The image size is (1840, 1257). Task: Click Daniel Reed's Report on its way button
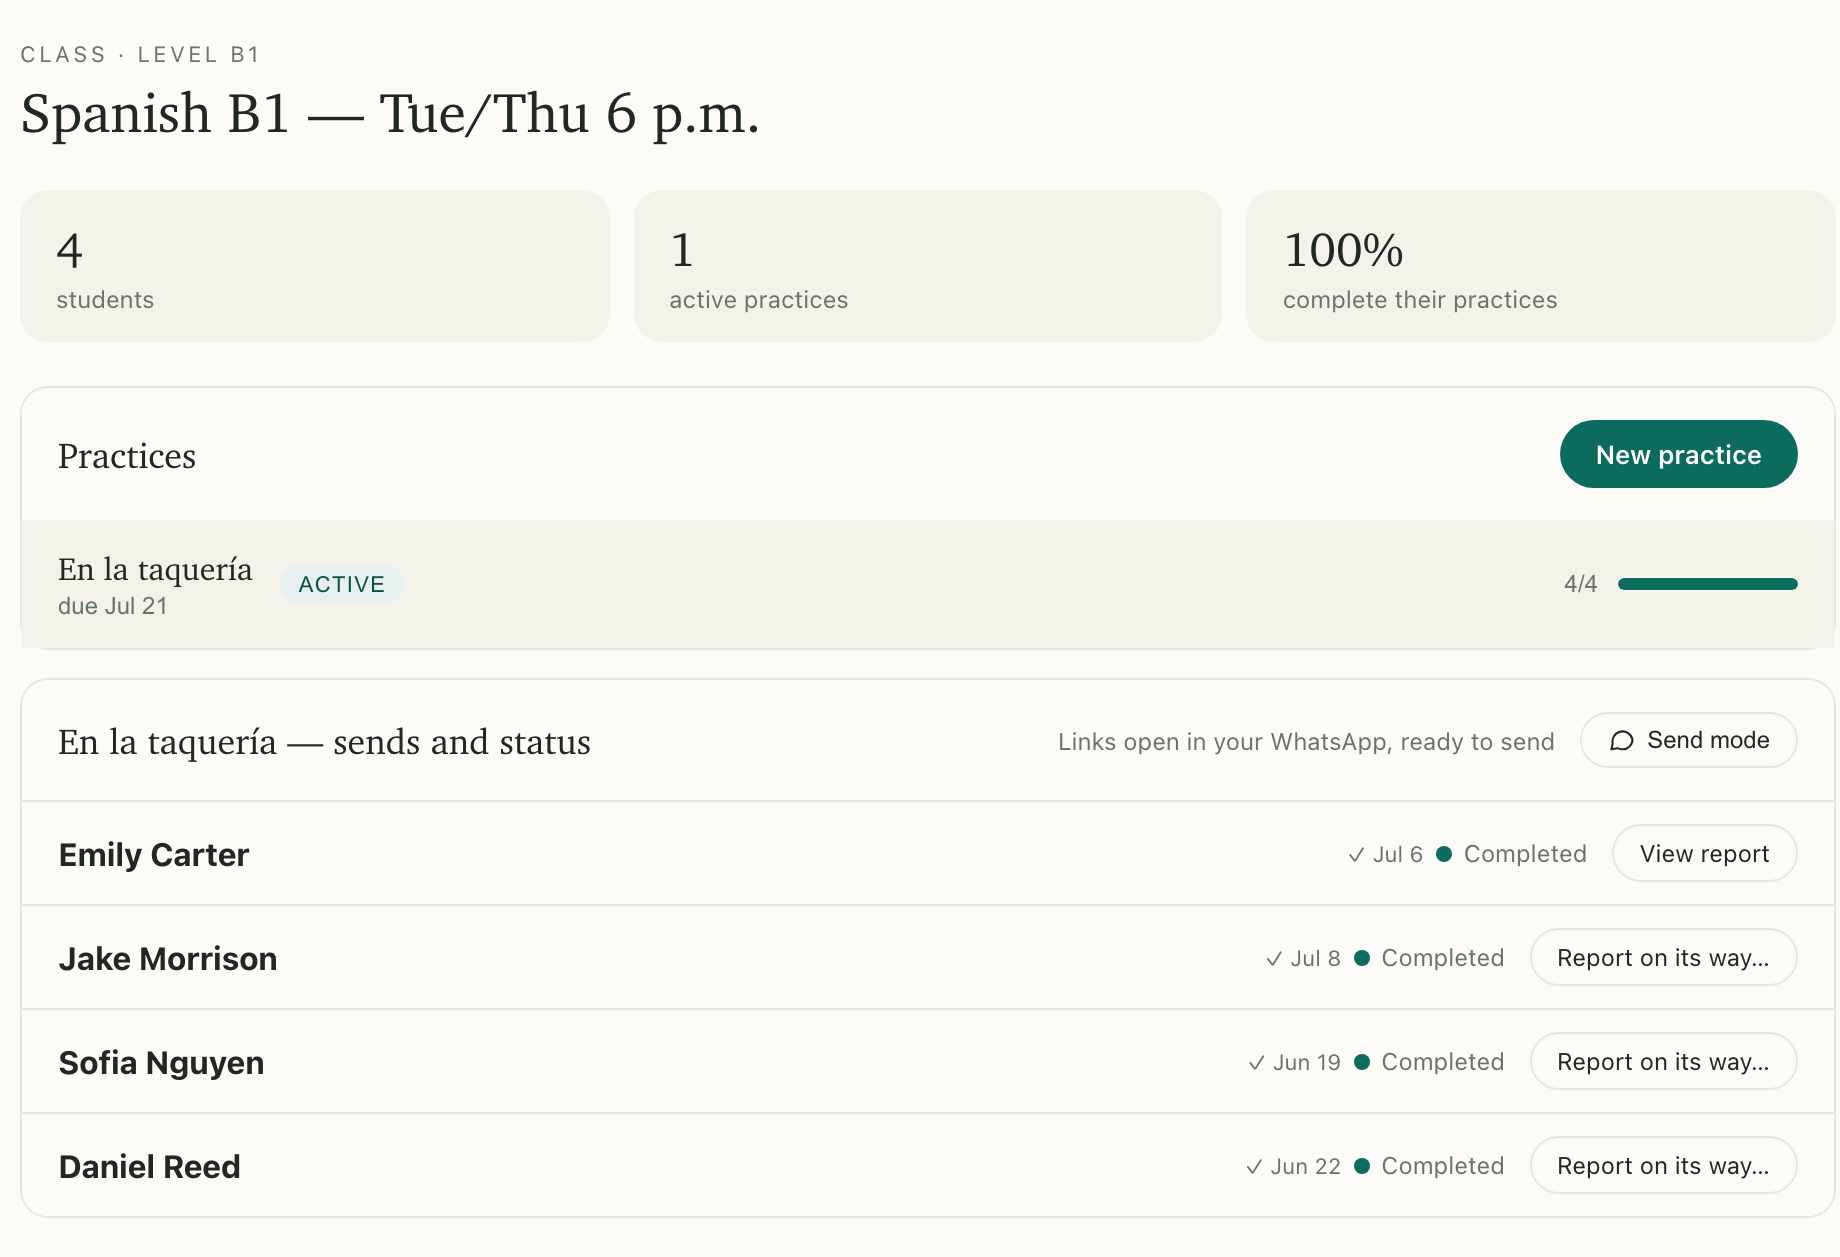[x=1663, y=1165]
